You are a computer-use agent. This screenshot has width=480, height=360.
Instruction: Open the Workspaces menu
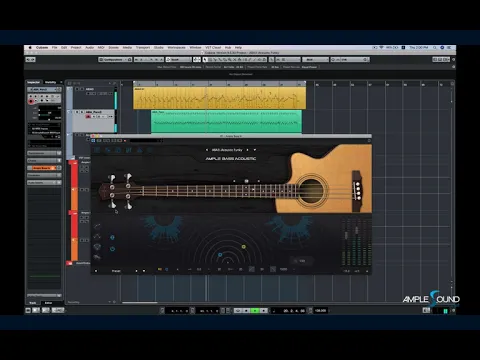176,48
